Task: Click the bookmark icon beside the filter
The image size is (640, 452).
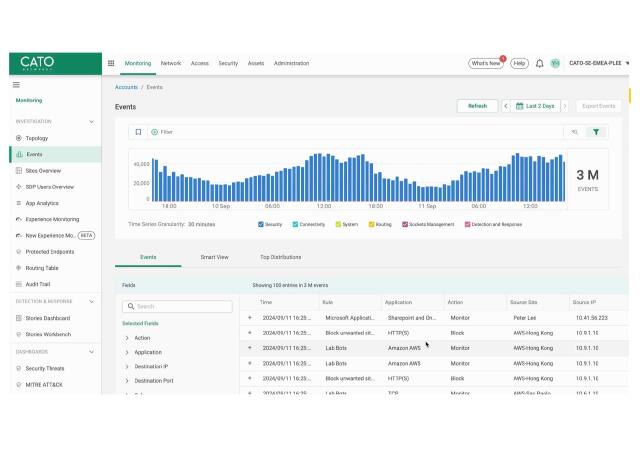Action: pyautogui.click(x=138, y=132)
